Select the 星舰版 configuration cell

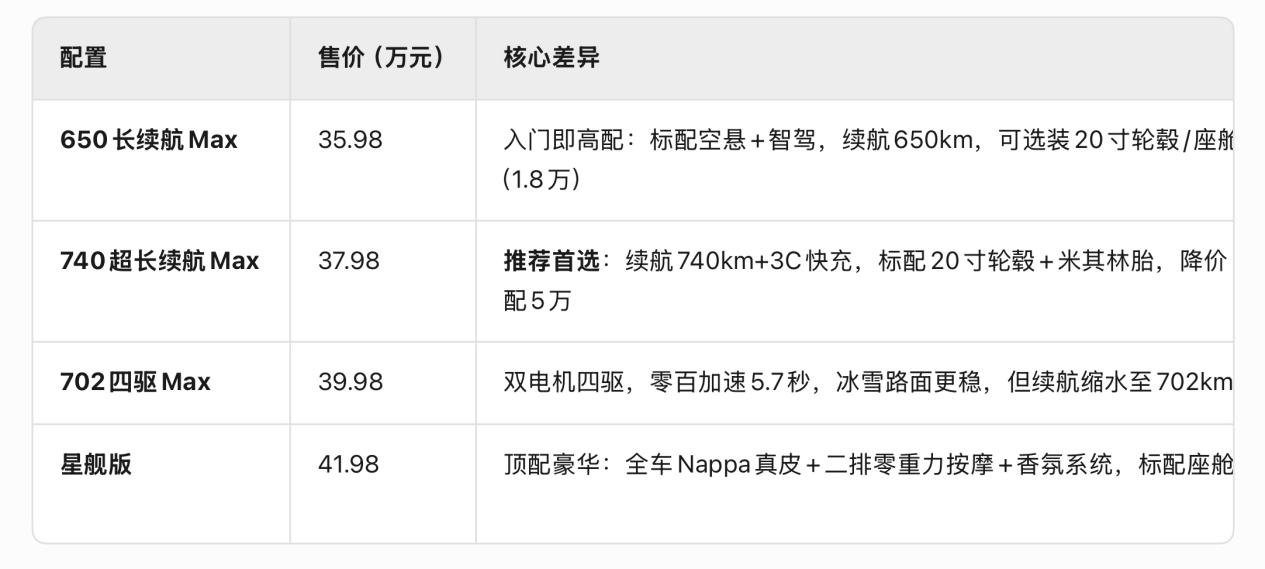coord(161,484)
